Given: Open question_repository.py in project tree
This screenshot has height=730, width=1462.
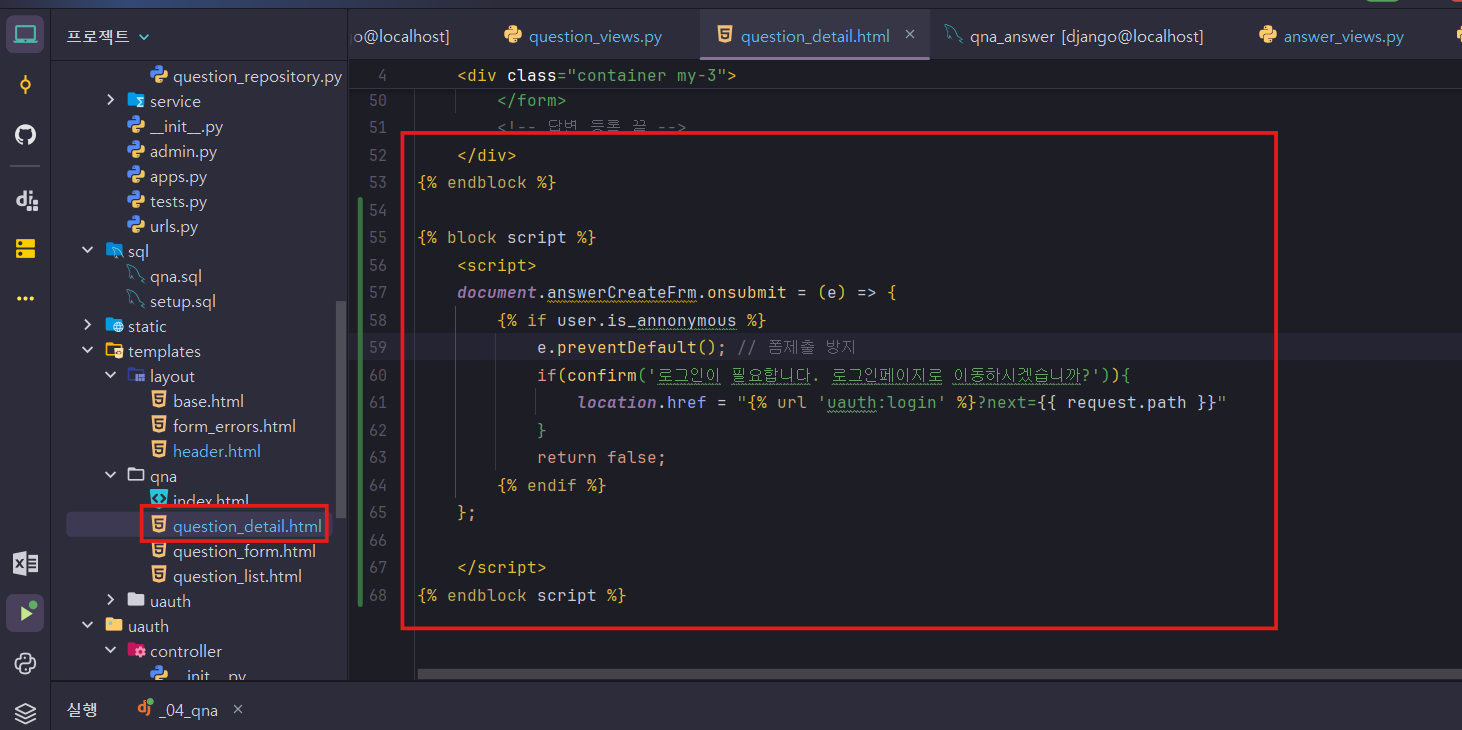Looking at the screenshot, I should click(x=245, y=76).
